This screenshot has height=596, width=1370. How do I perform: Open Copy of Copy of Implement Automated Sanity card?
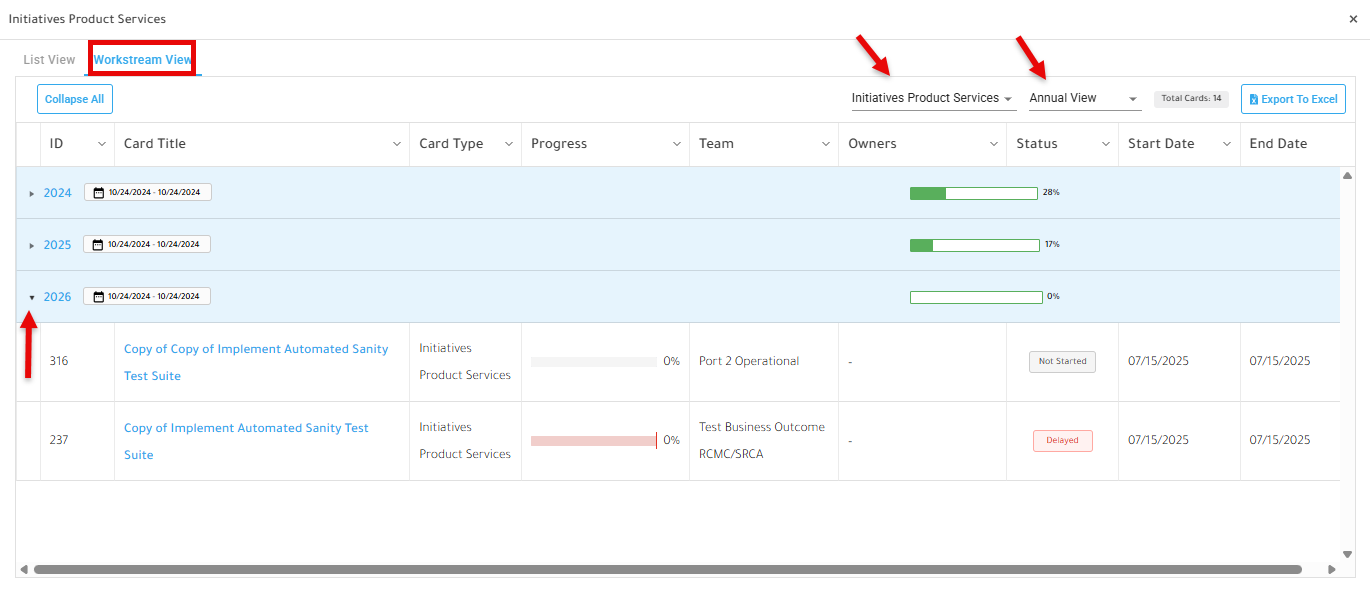click(256, 362)
